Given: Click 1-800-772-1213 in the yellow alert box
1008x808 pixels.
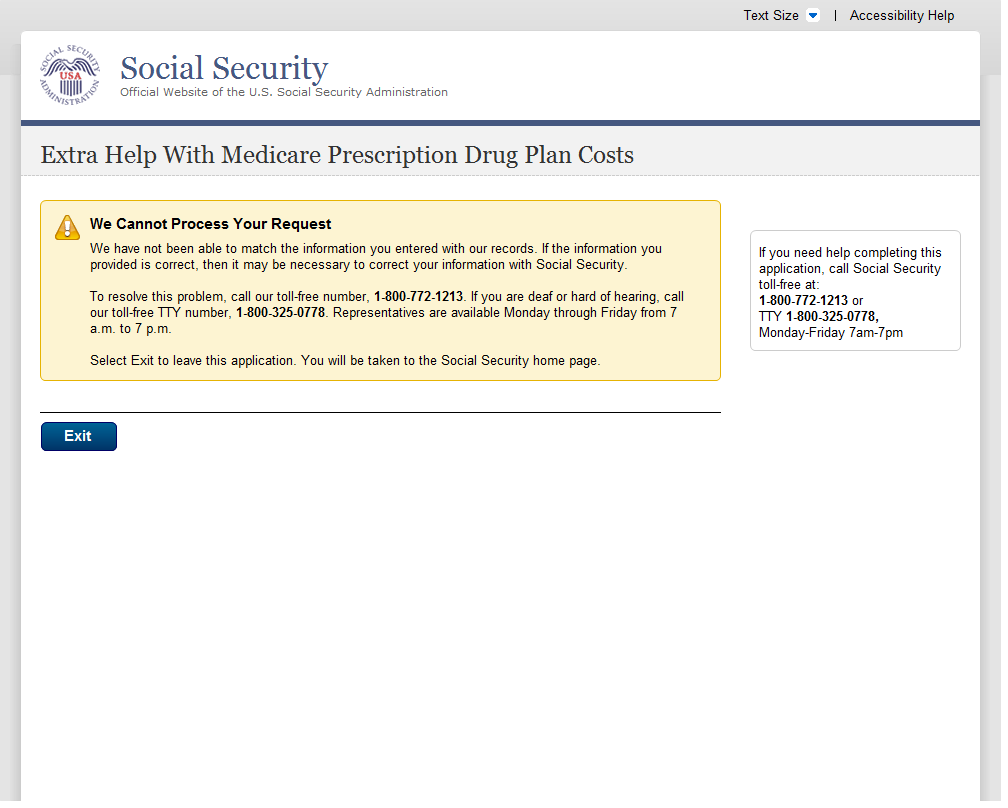Looking at the screenshot, I should click(418, 297).
